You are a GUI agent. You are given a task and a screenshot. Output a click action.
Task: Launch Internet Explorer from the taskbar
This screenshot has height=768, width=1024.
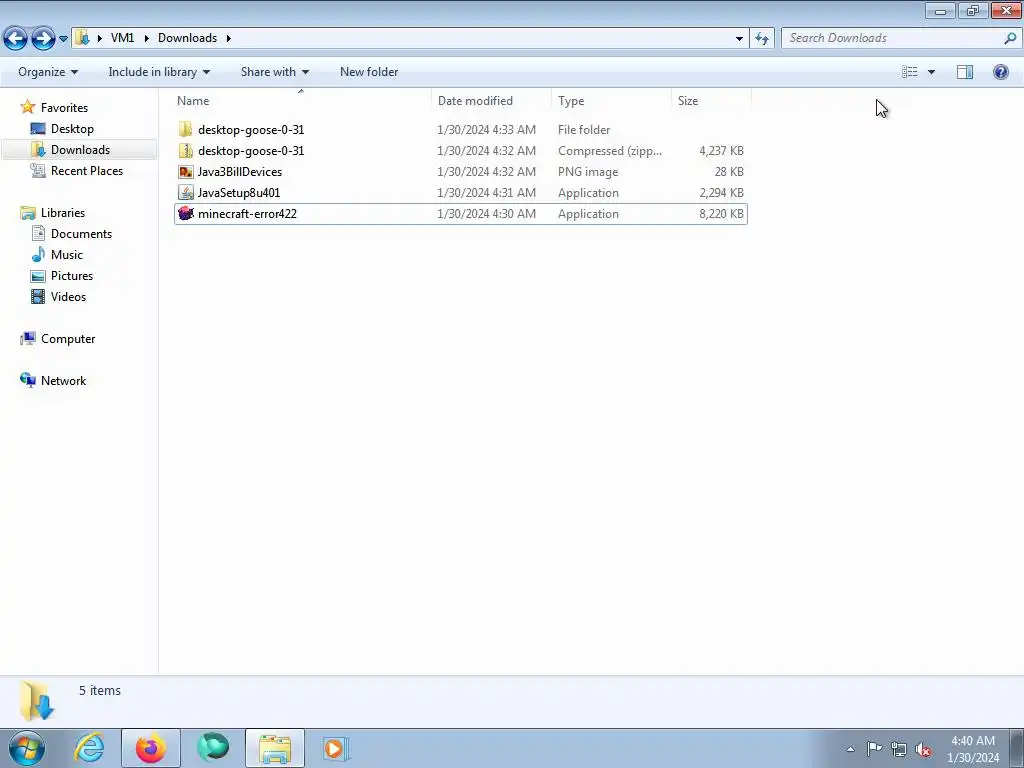pos(89,748)
